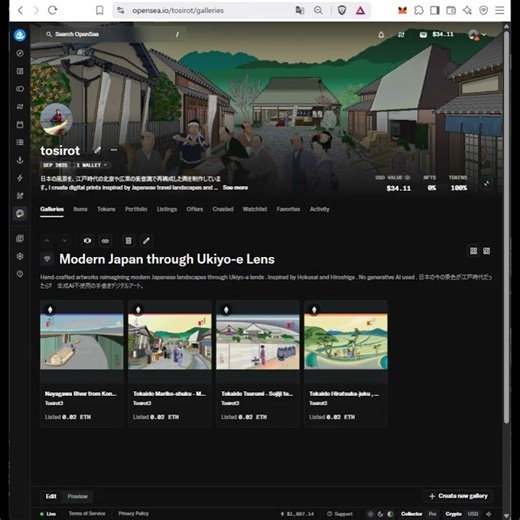Delete gallery using the trash icon
The image size is (520, 520).
coord(128,241)
